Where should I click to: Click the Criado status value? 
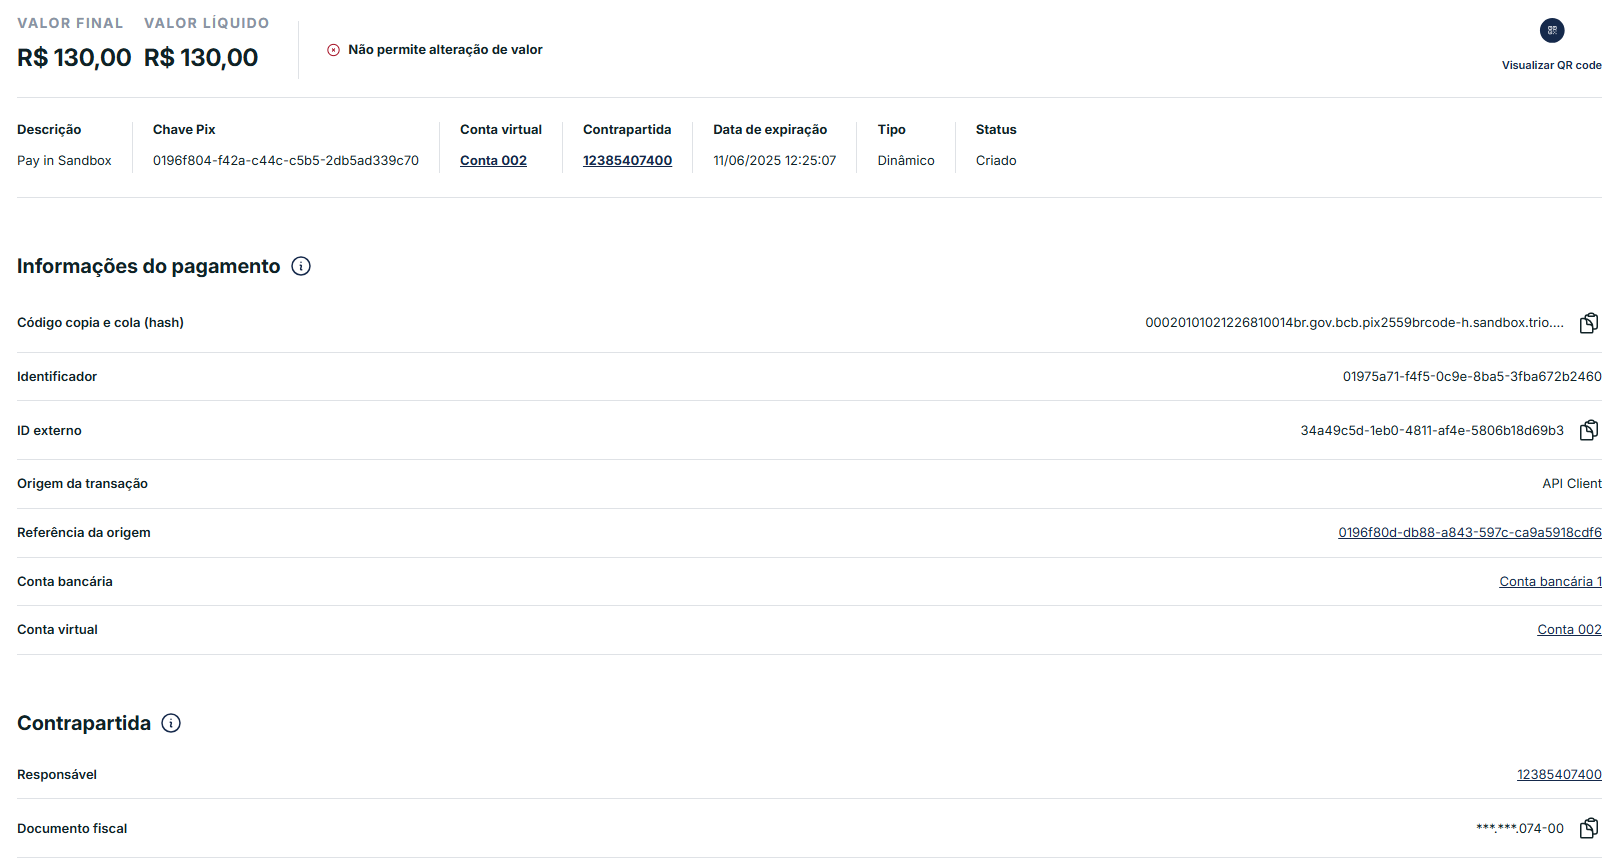pyautogui.click(x=996, y=161)
